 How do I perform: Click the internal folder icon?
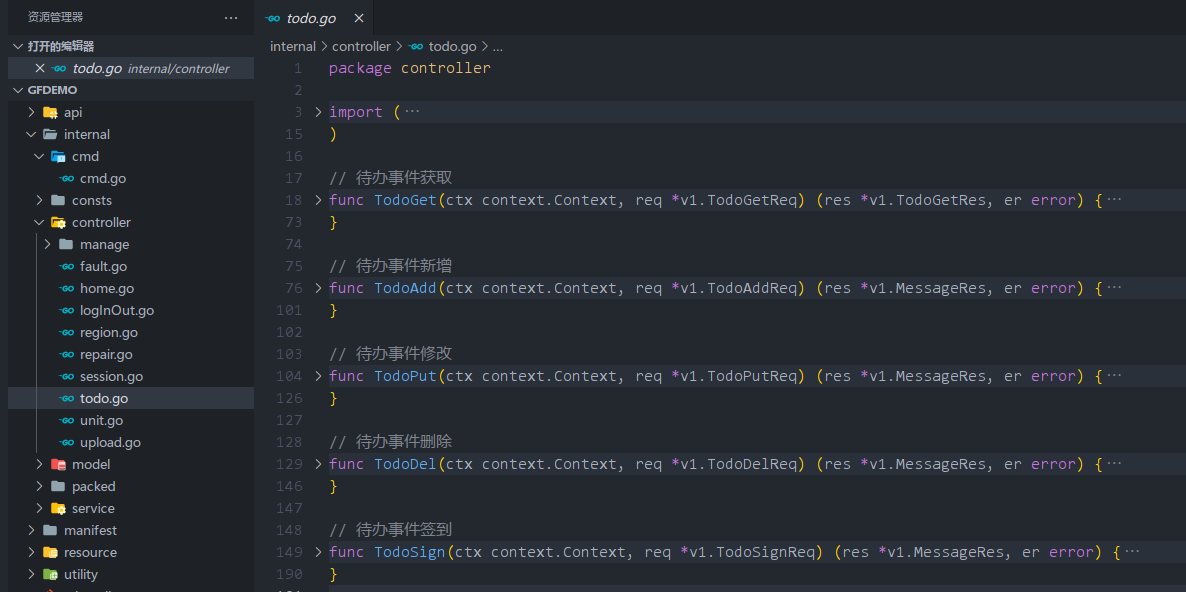click(50, 135)
